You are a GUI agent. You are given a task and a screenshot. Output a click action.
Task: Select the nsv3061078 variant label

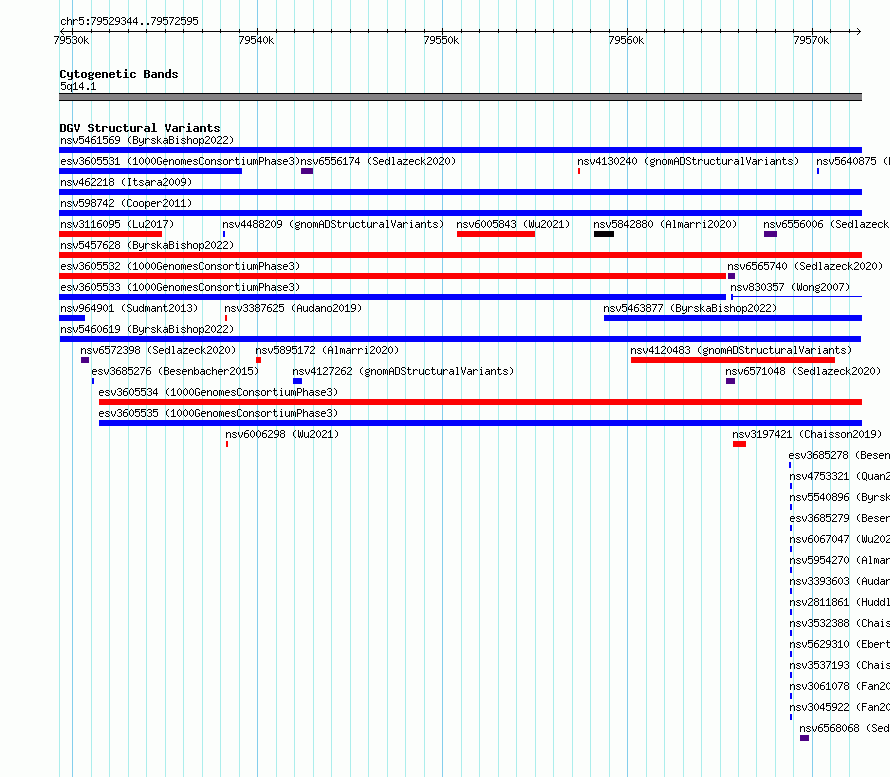tap(839, 686)
